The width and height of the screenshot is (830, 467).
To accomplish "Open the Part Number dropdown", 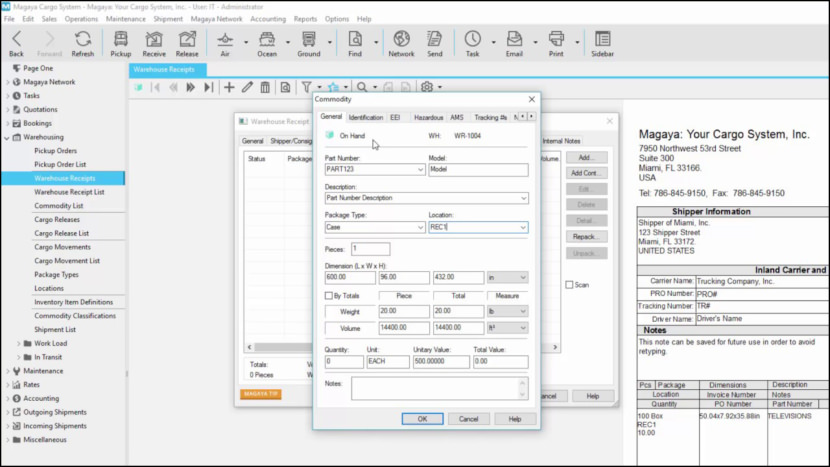I will point(420,170).
